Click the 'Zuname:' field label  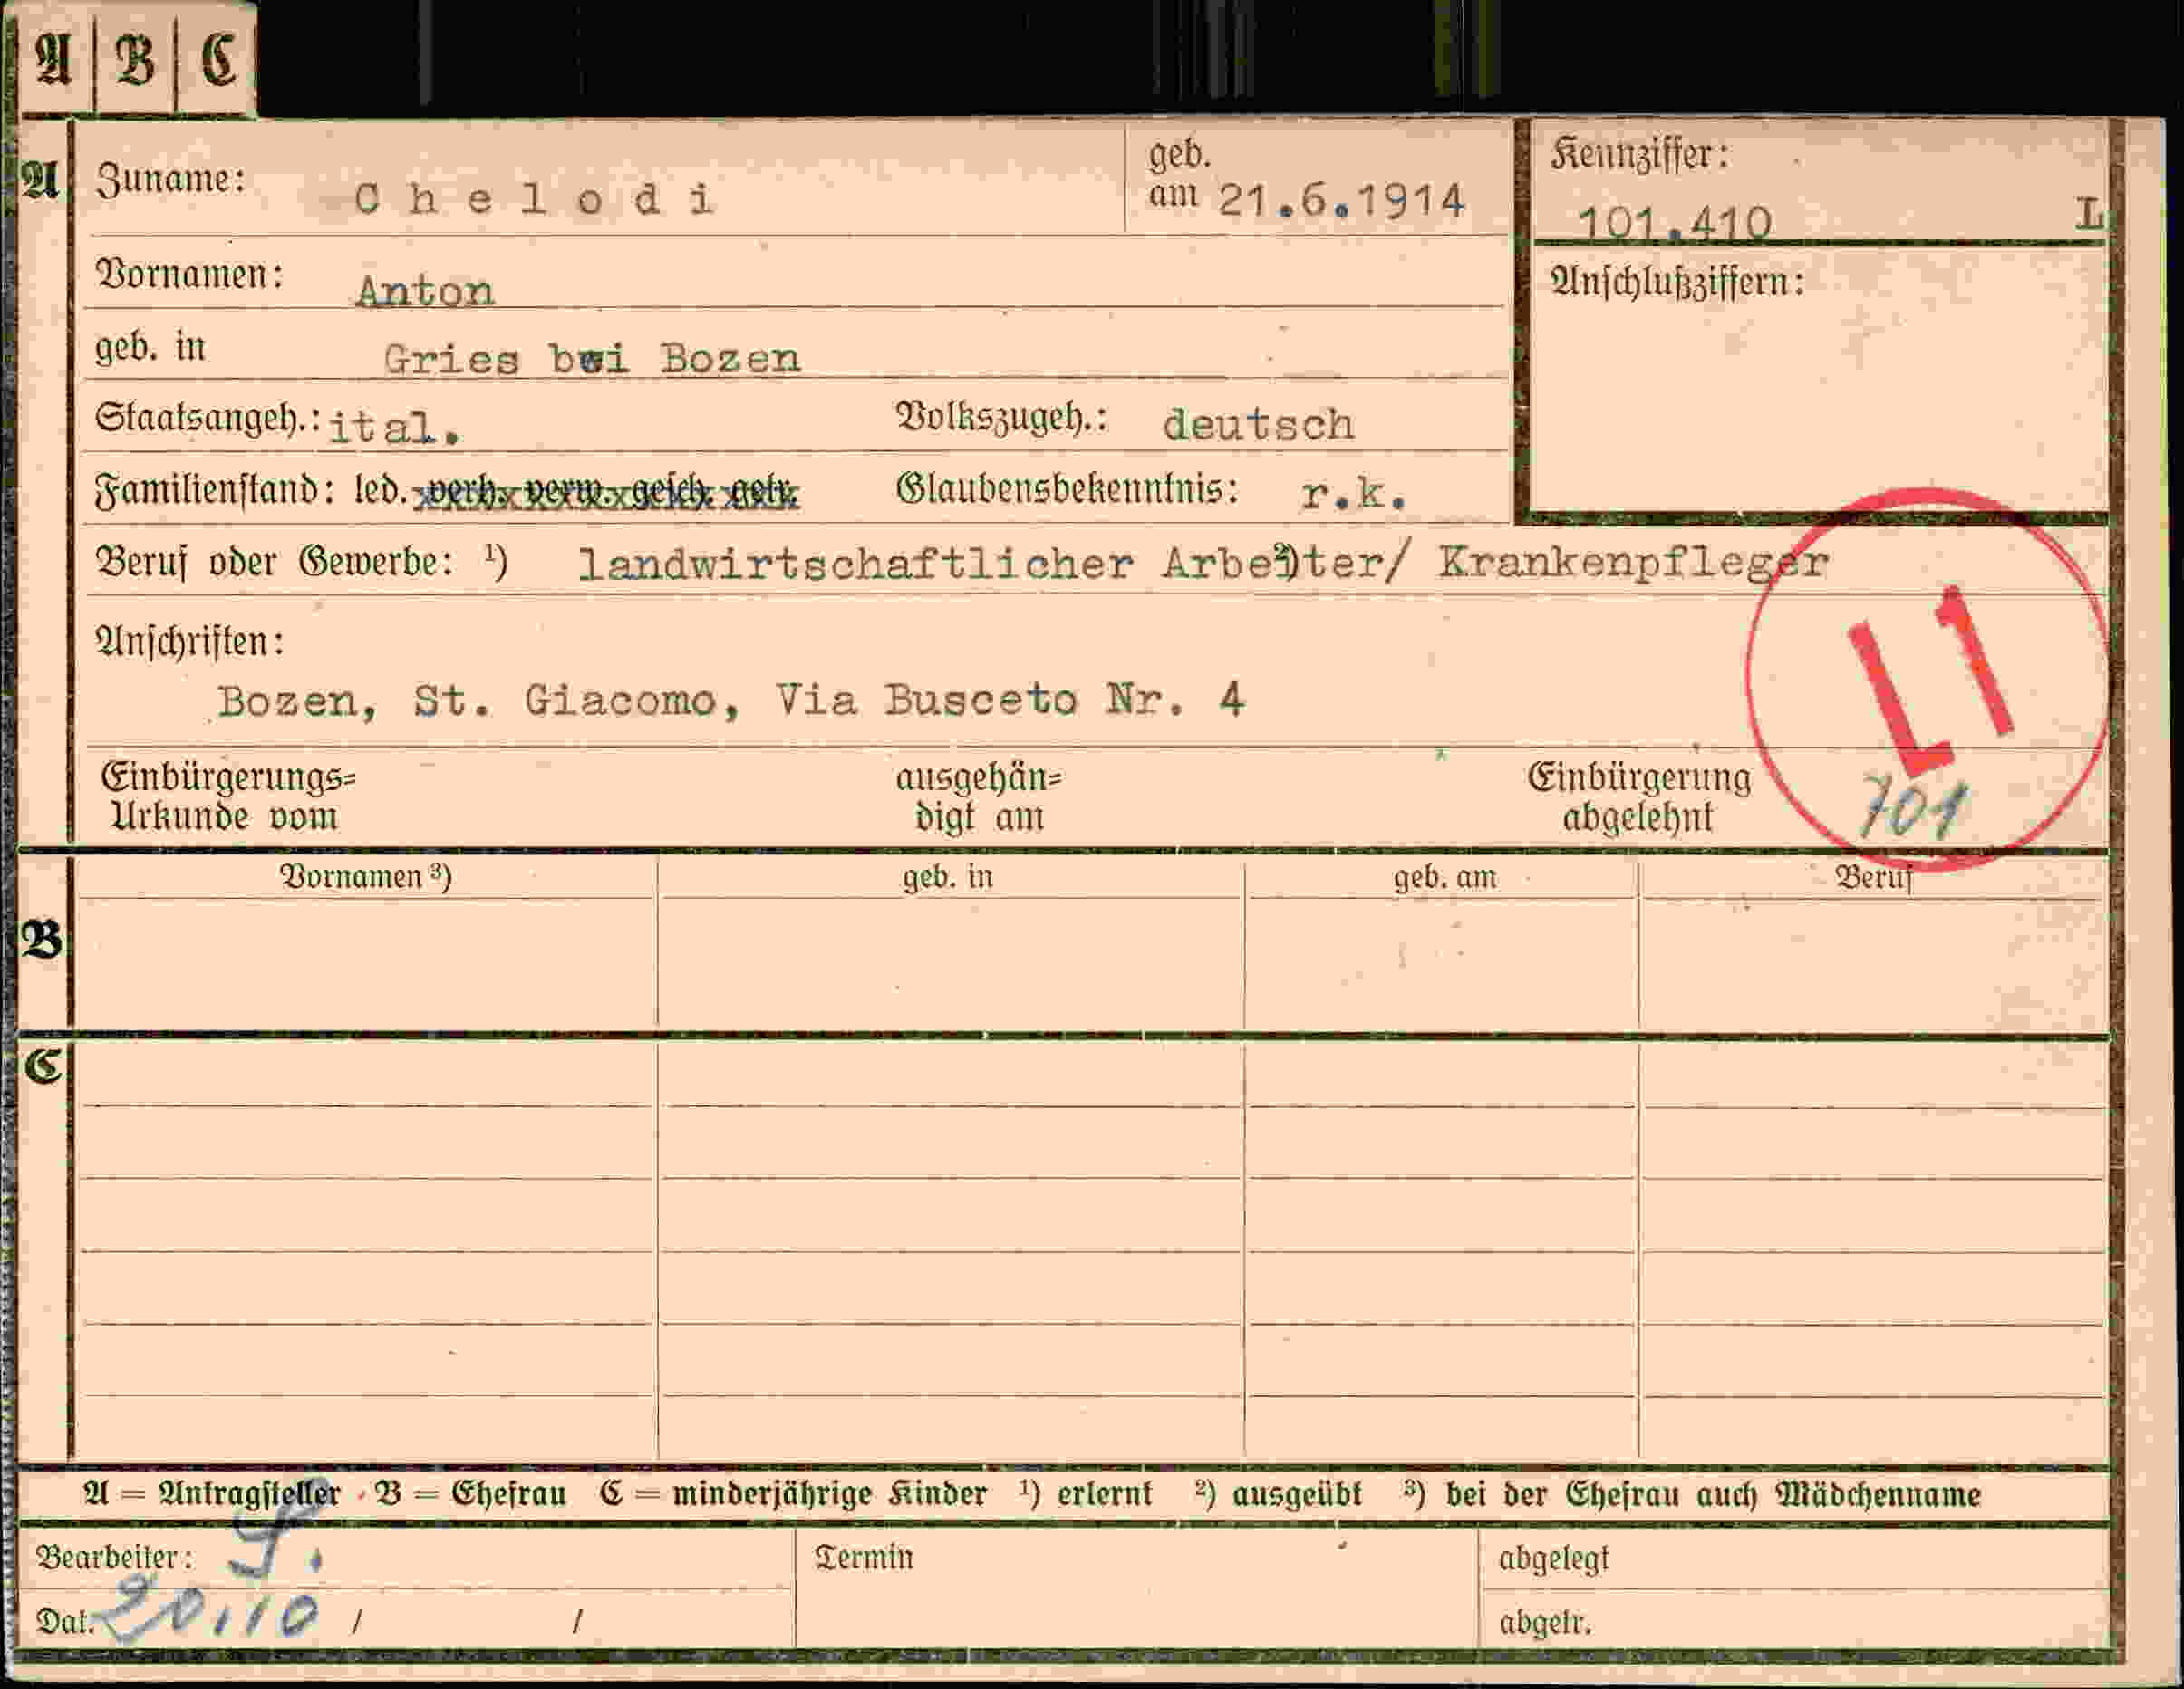[170, 179]
